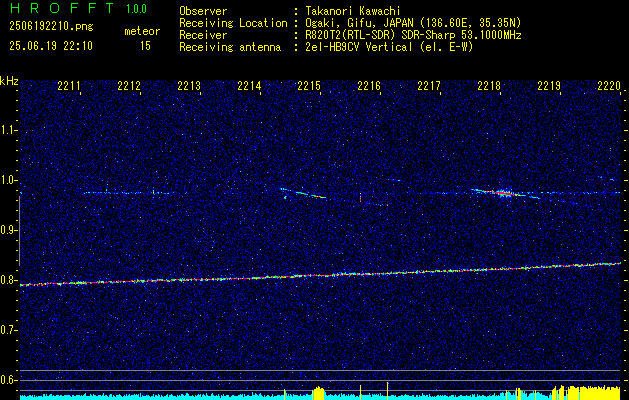Select the version number 1.0.0
The width and height of the screenshot is (629, 400).
[x=136, y=9]
